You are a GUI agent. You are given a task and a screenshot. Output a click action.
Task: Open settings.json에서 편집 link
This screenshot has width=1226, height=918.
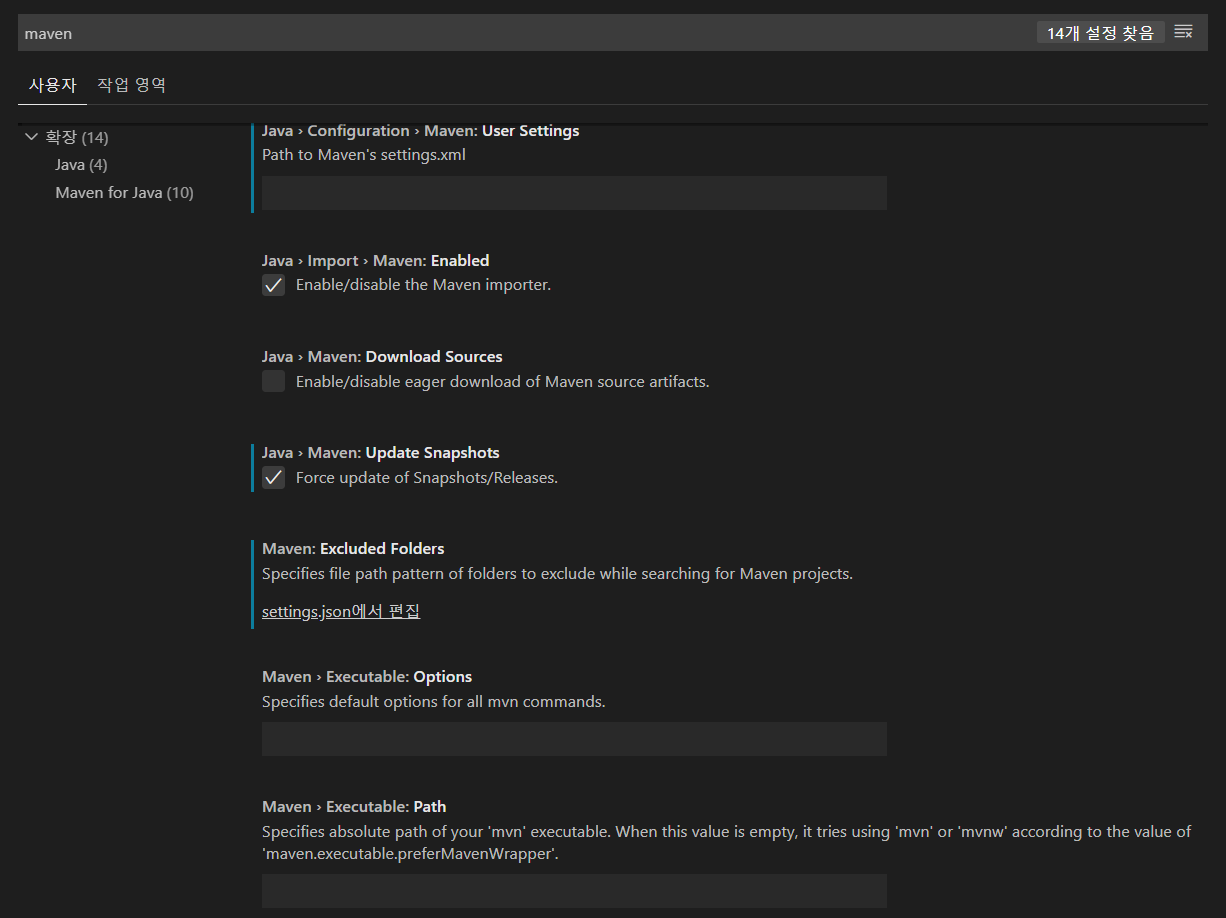[x=341, y=611]
